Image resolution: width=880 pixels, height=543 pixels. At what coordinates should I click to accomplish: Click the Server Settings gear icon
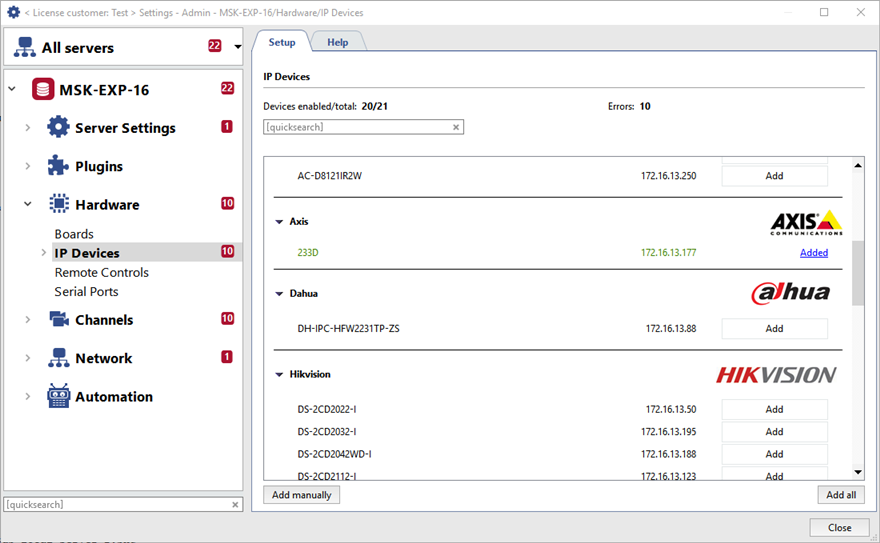point(59,128)
